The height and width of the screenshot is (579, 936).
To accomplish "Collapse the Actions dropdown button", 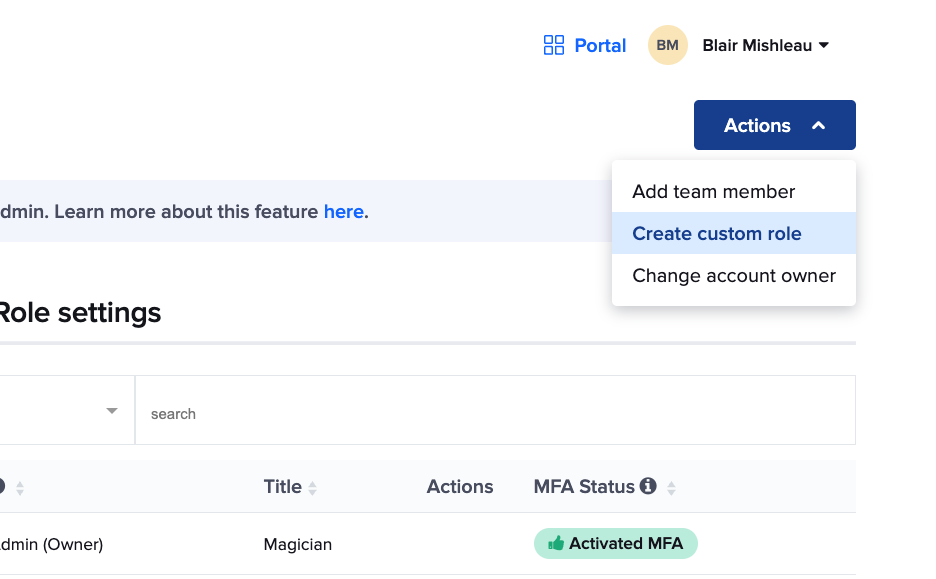I will coord(774,125).
